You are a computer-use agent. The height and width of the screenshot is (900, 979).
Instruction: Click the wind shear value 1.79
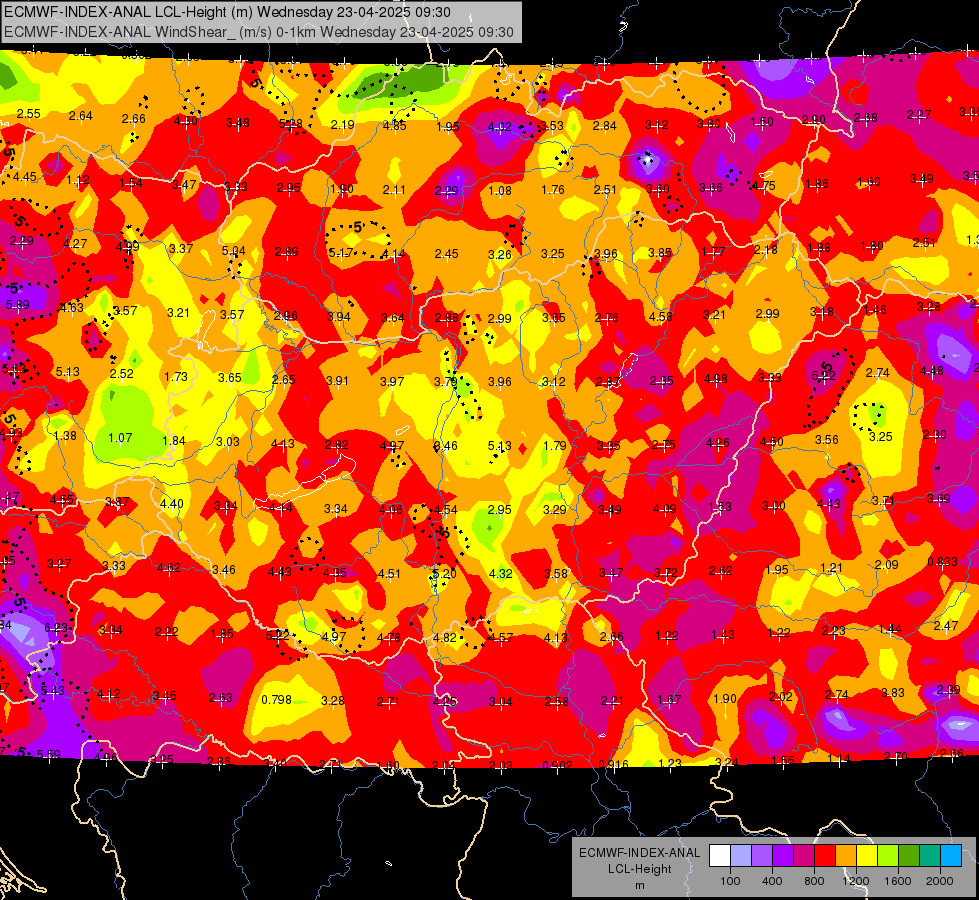pos(555,445)
